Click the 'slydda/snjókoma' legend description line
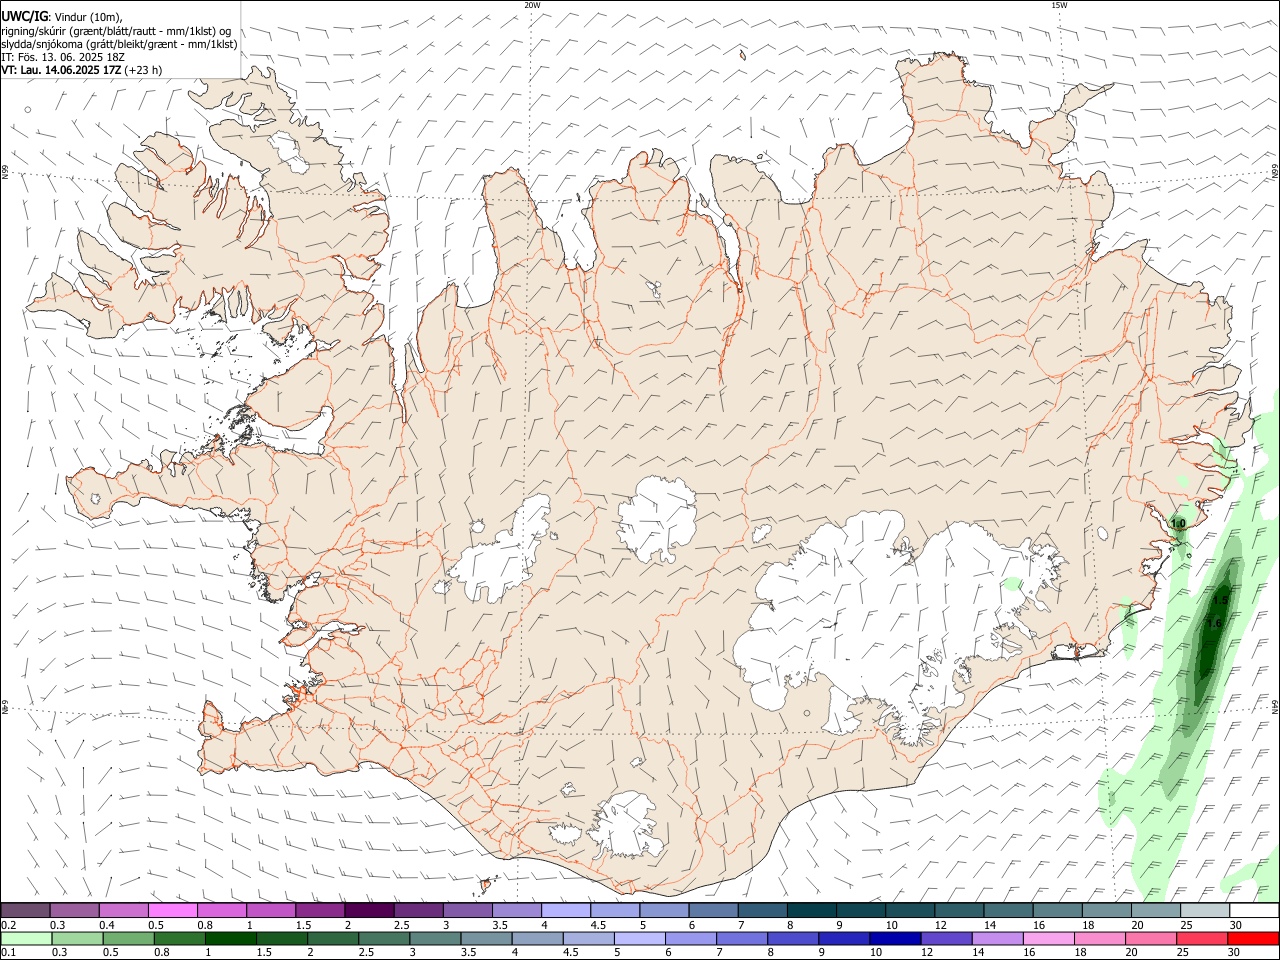 pos(119,44)
